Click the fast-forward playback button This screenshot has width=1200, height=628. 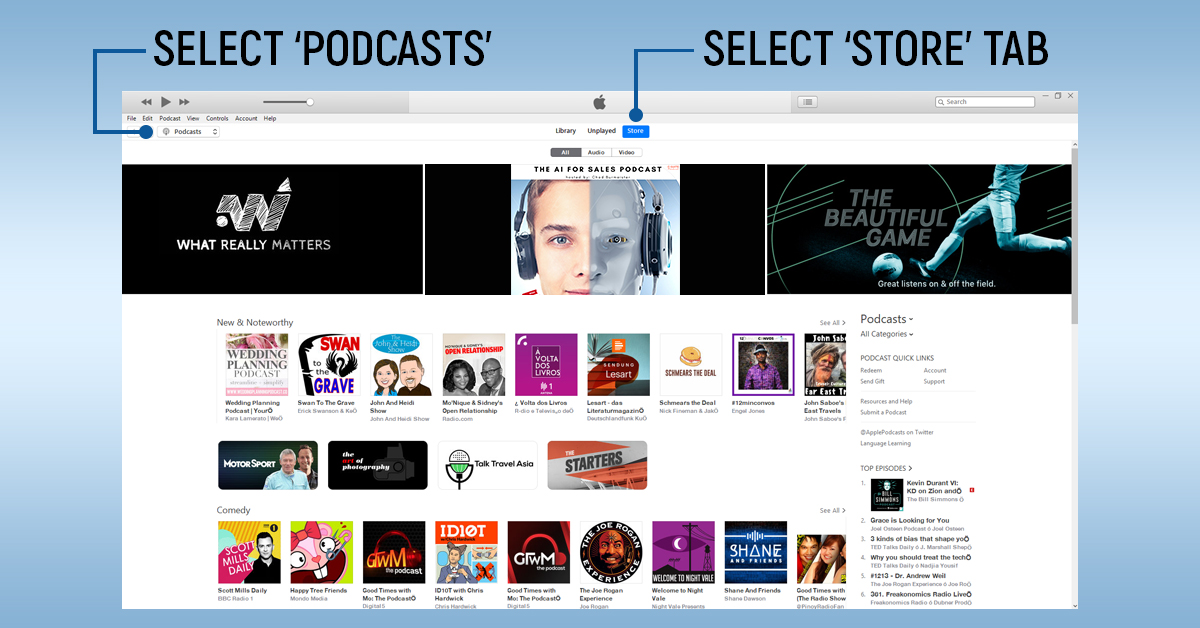[184, 102]
